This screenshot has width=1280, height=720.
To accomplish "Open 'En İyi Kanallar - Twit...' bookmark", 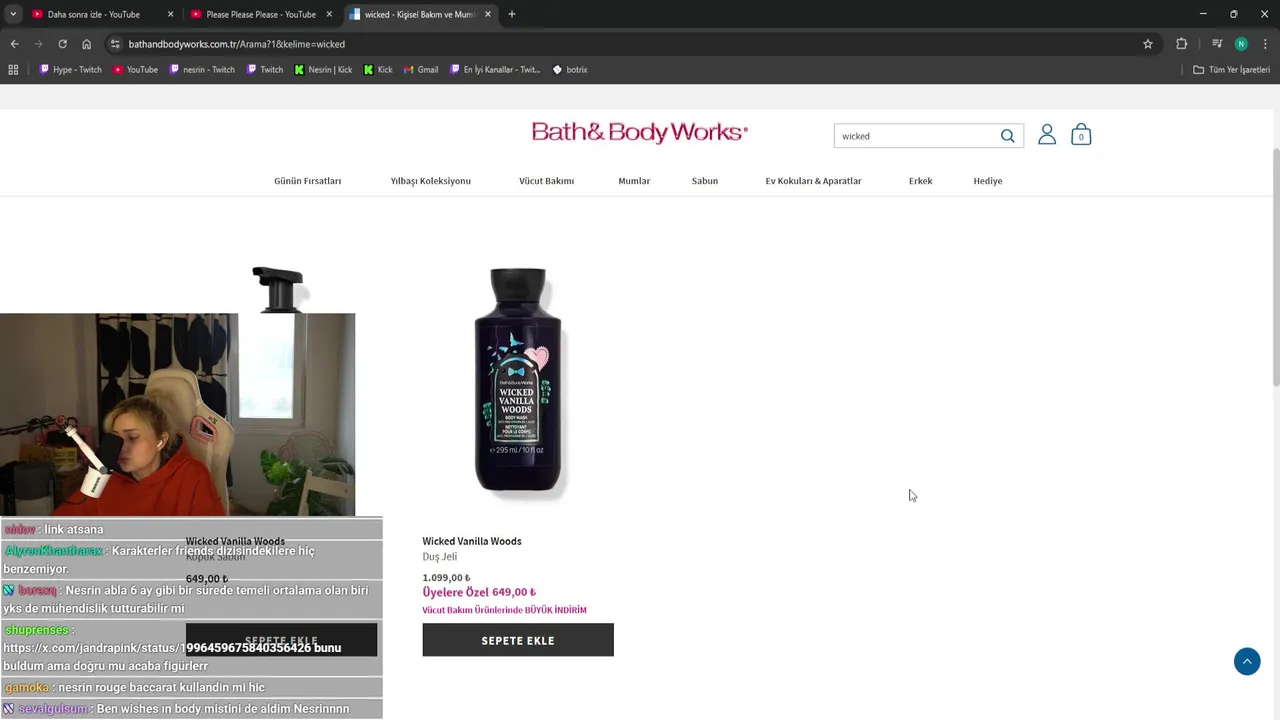I will tap(495, 70).
